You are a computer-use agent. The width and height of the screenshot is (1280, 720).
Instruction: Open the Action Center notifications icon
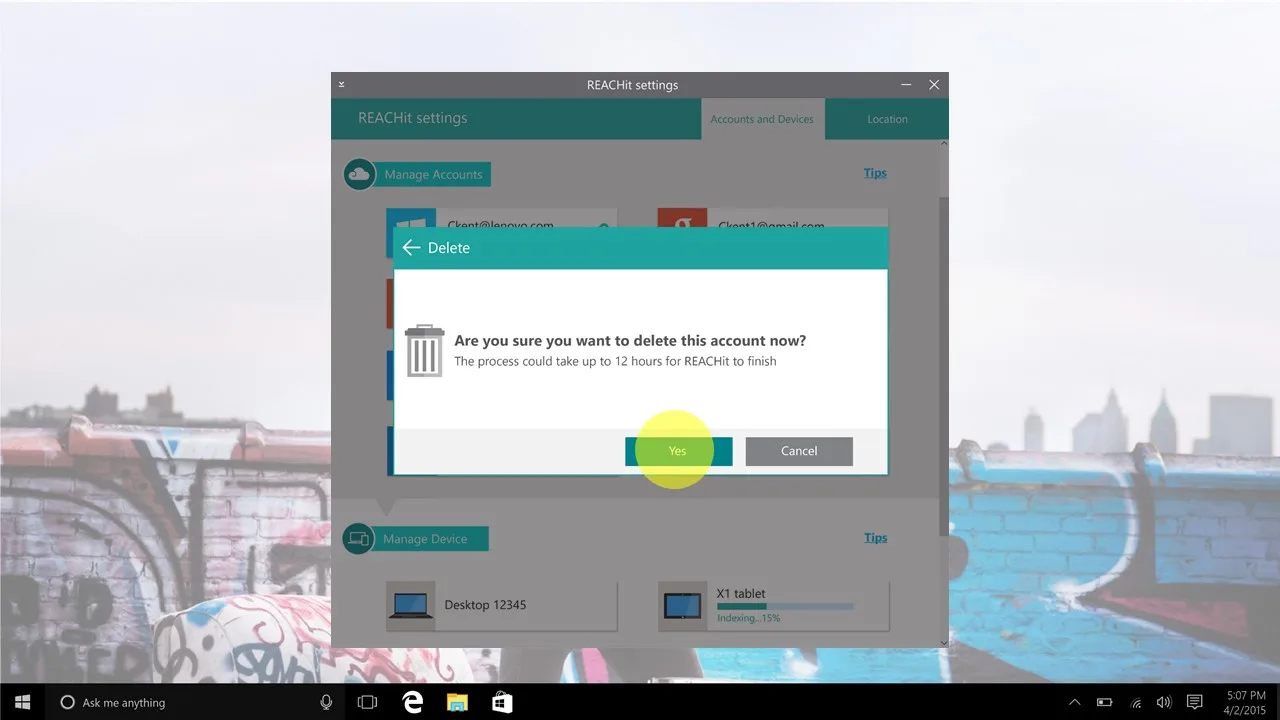1194,702
